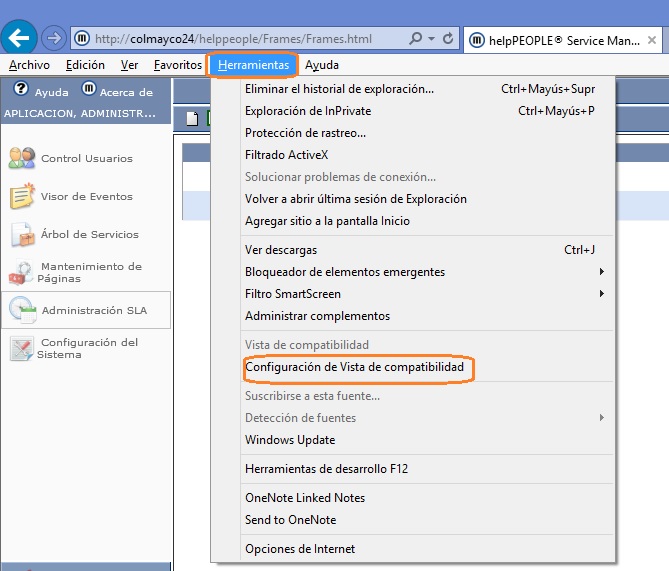Open address bar autocomplete dropdown arrow
This screenshot has width=669, height=571.
[x=431, y=39]
